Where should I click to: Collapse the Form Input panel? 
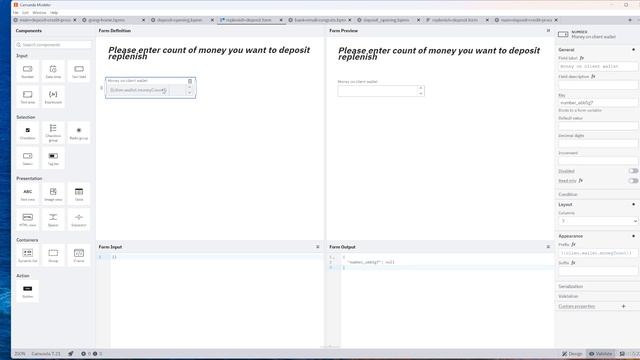tap(318, 247)
